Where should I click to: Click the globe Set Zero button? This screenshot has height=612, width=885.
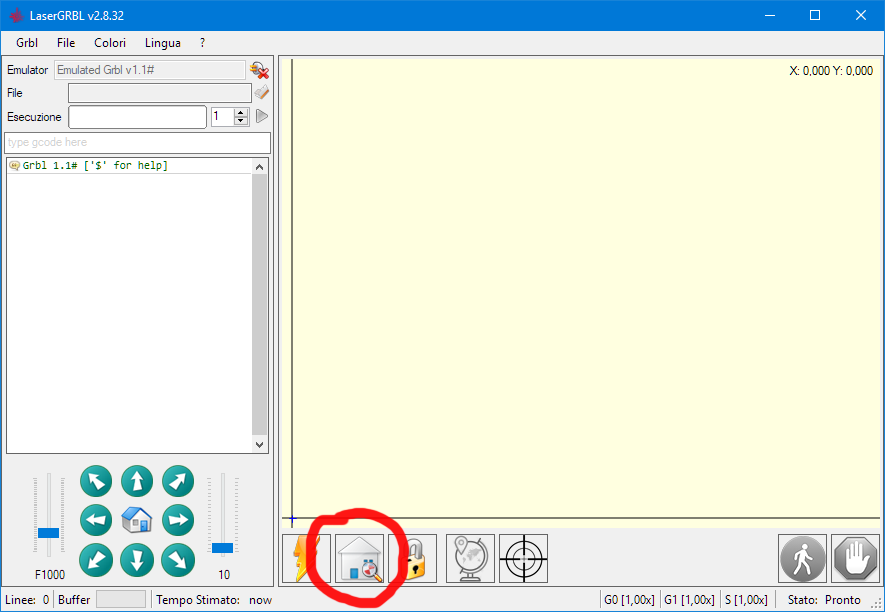pos(470,558)
